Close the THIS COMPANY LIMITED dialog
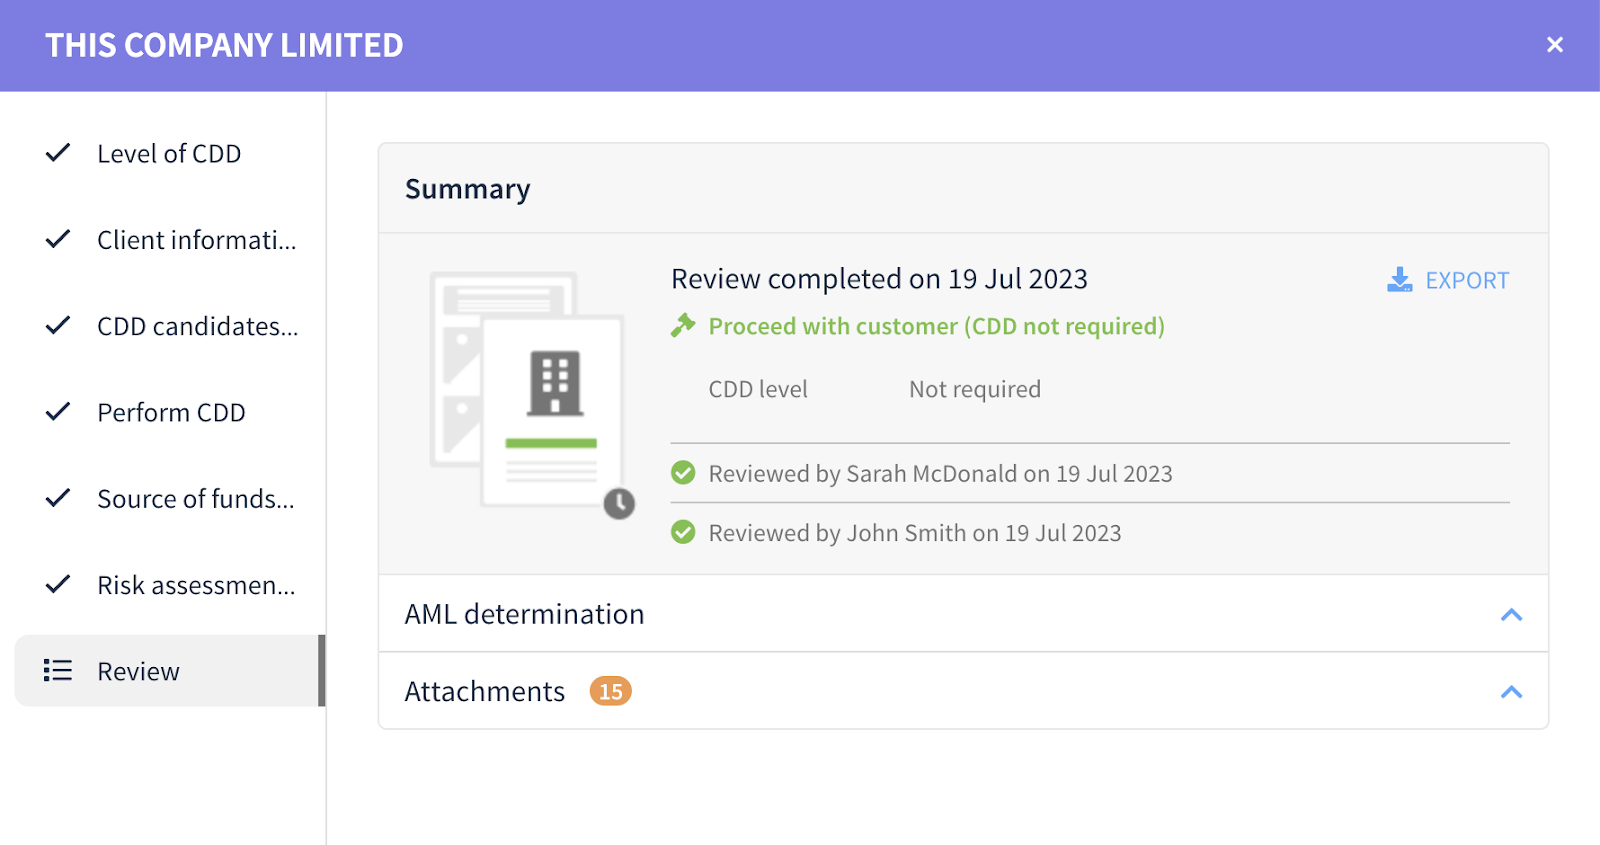Image resolution: width=1600 pixels, height=845 pixels. (1554, 45)
